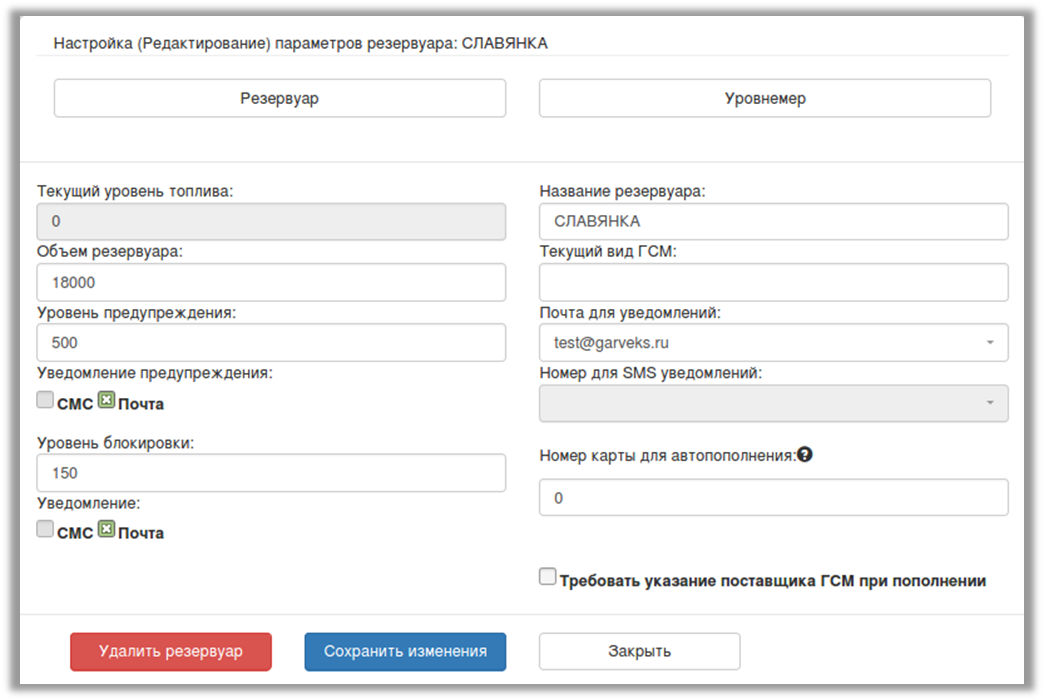Check Требовать указание поставщика ГСМ при пополнении
Screen dimensions: 1044x700
(547, 577)
